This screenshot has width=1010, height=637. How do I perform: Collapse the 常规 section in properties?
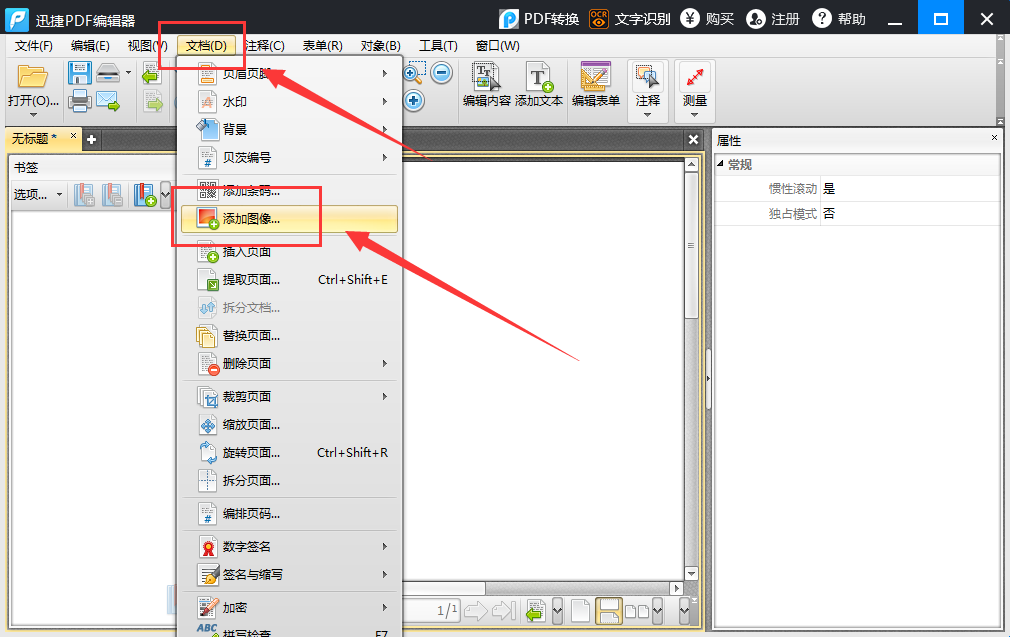tap(722, 163)
